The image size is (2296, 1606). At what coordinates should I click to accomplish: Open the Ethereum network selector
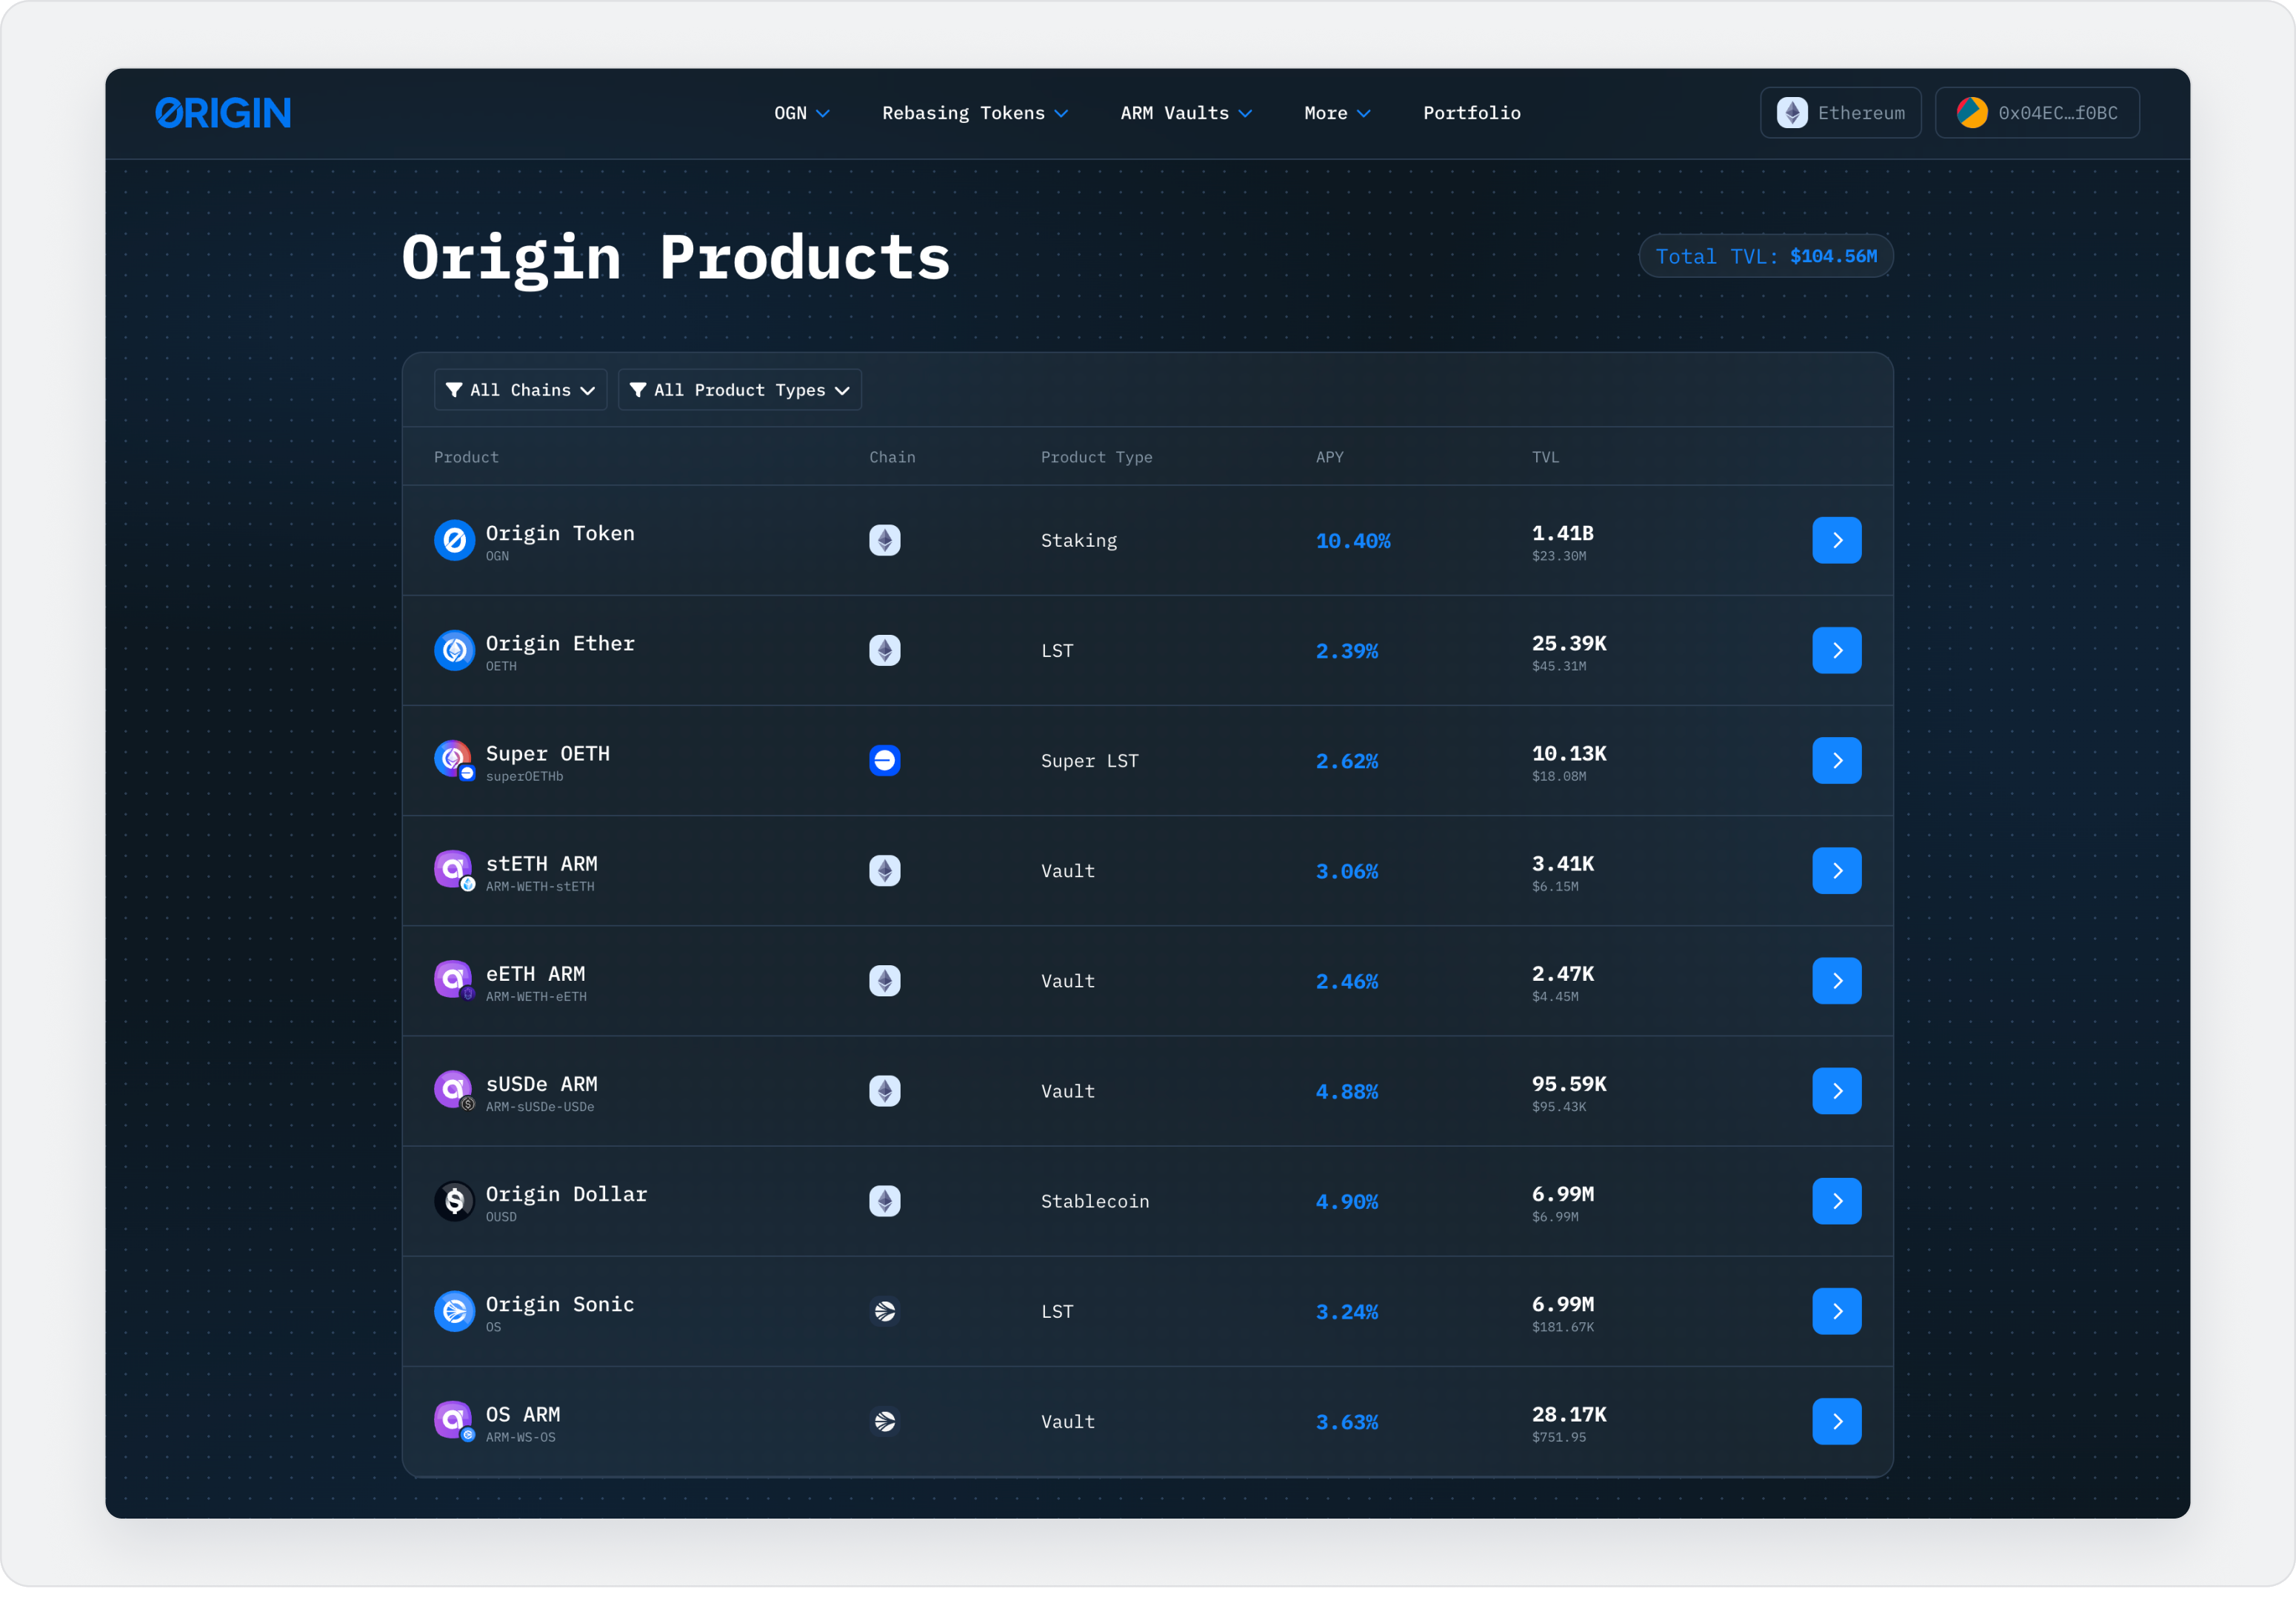[1840, 113]
